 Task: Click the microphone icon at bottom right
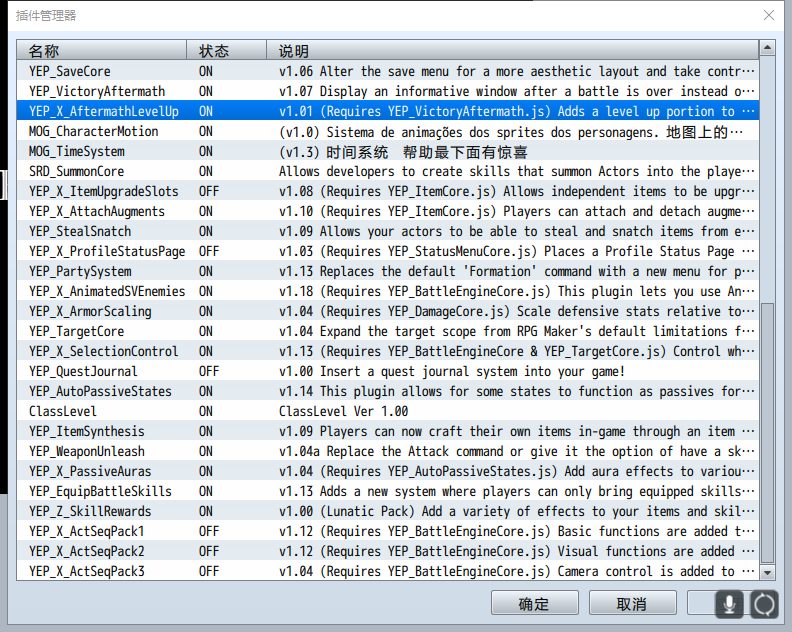pos(729,604)
